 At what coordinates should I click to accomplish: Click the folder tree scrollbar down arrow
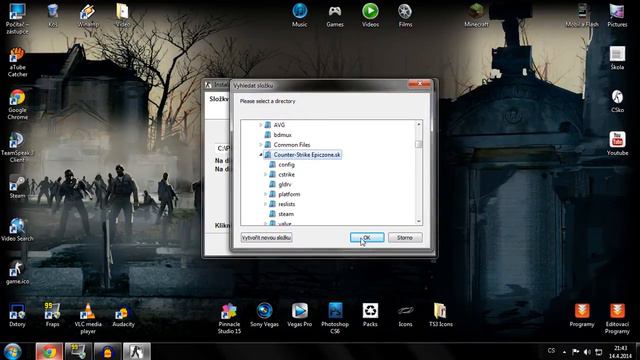click(418, 221)
